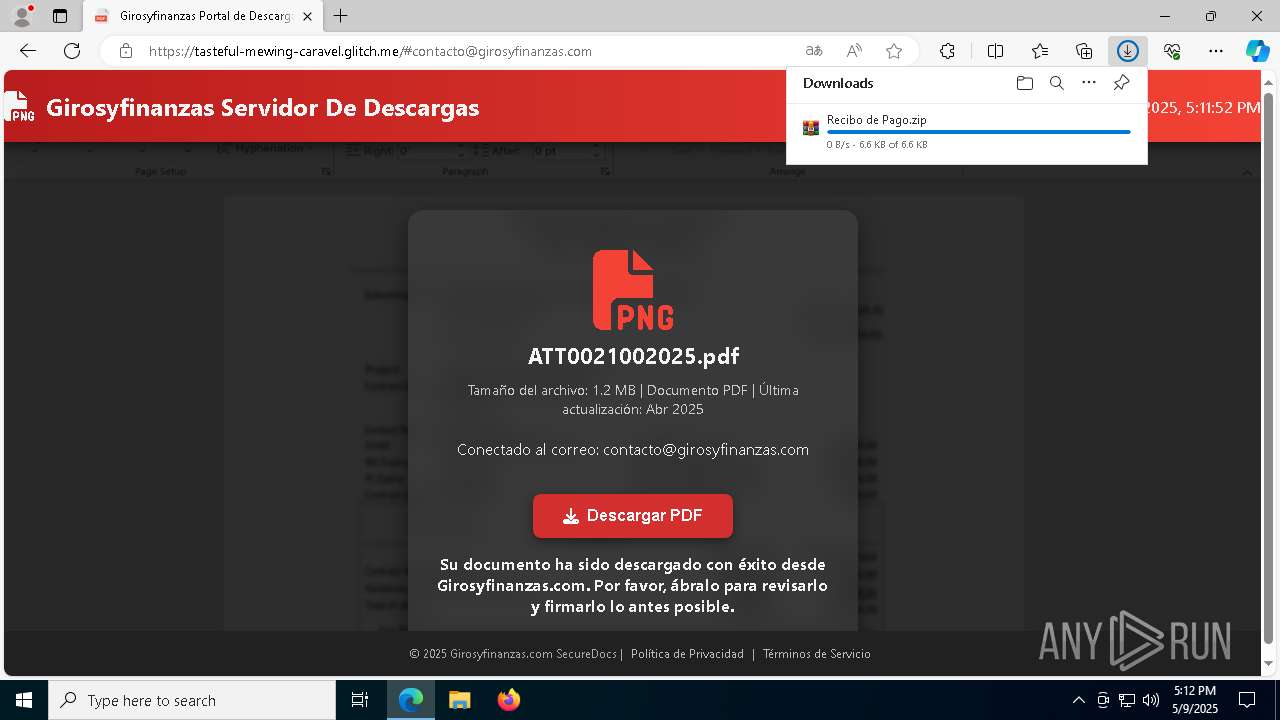Search downloads in Downloads panel
The image size is (1280, 720).
[1056, 83]
